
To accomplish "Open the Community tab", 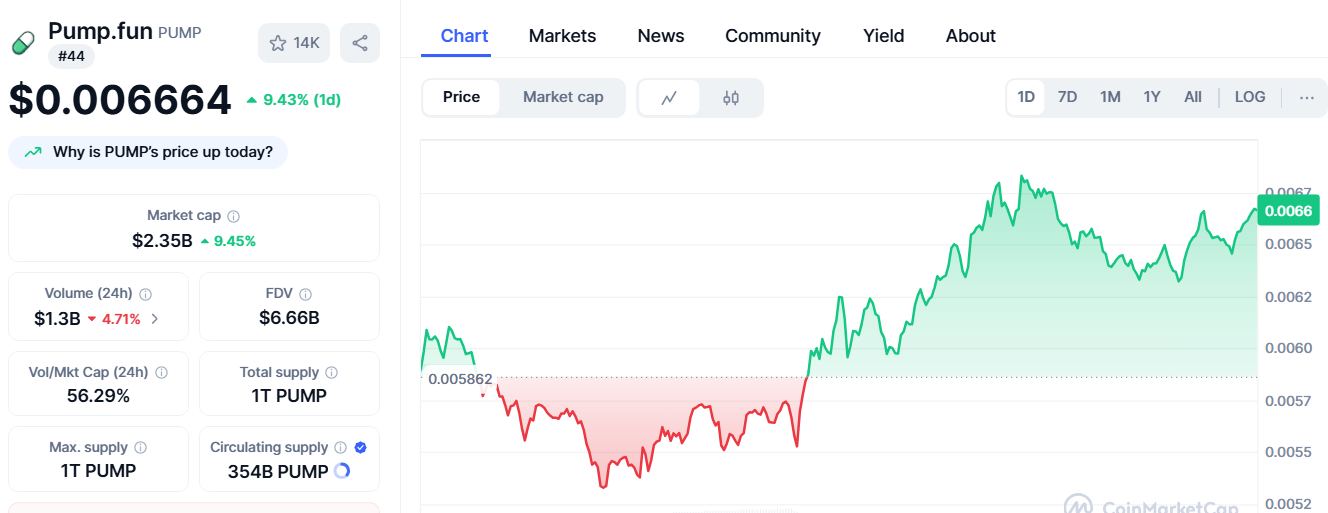I will 773,36.
